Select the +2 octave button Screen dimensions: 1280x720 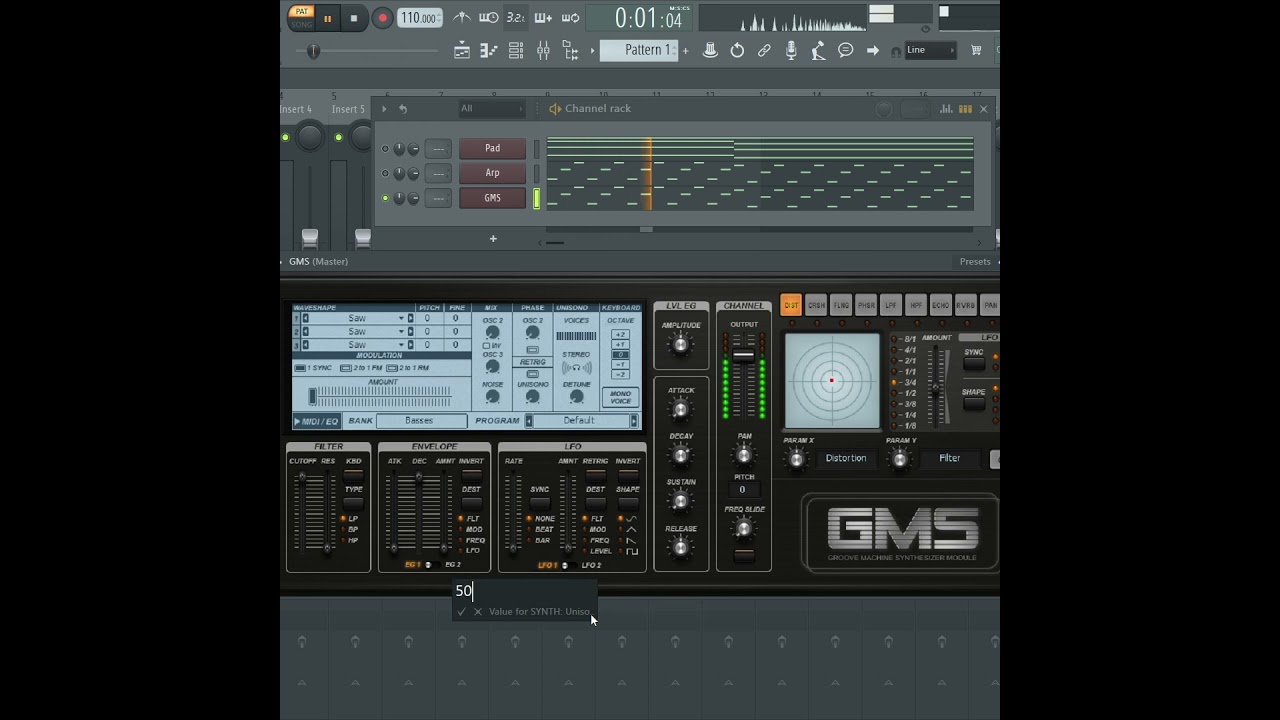pos(620,335)
